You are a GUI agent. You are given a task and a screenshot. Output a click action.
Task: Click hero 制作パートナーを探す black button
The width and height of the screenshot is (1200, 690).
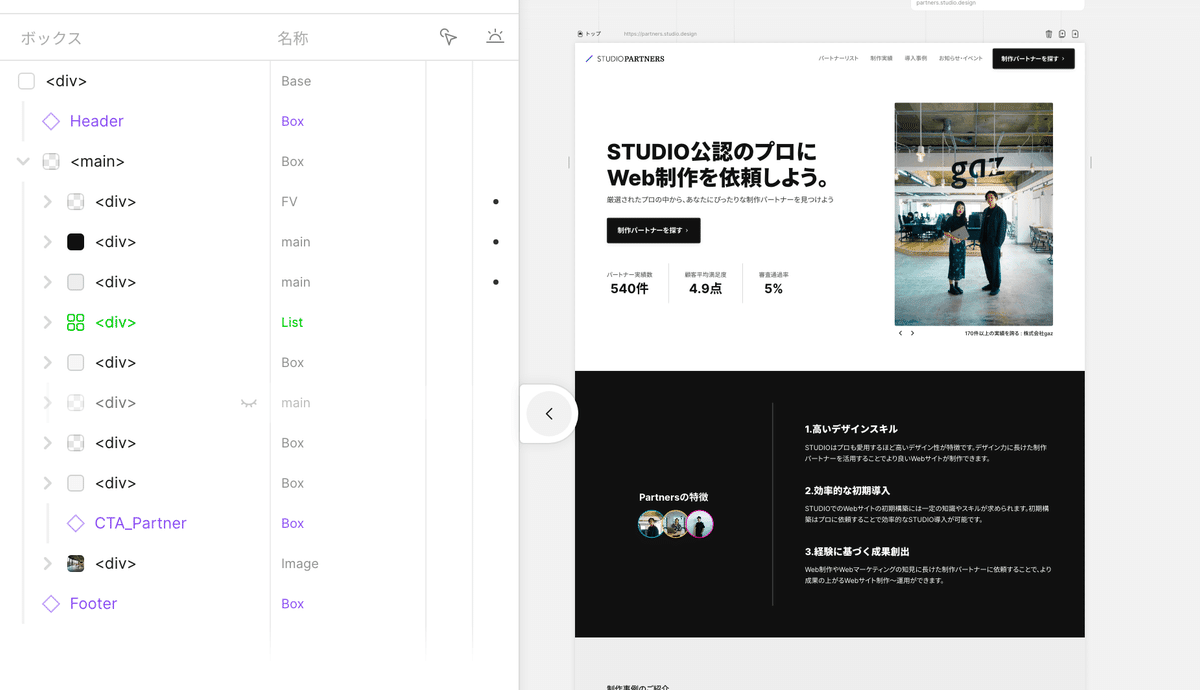(x=653, y=230)
